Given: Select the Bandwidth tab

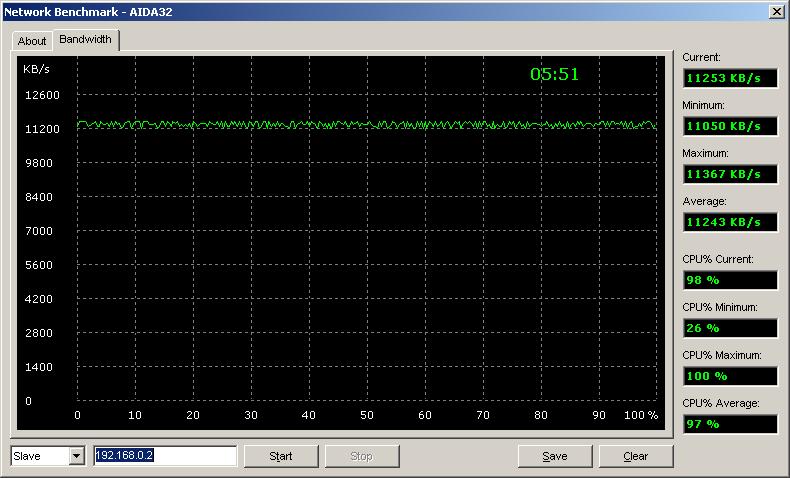Looking at the screenshot, I should coord(86,39).
